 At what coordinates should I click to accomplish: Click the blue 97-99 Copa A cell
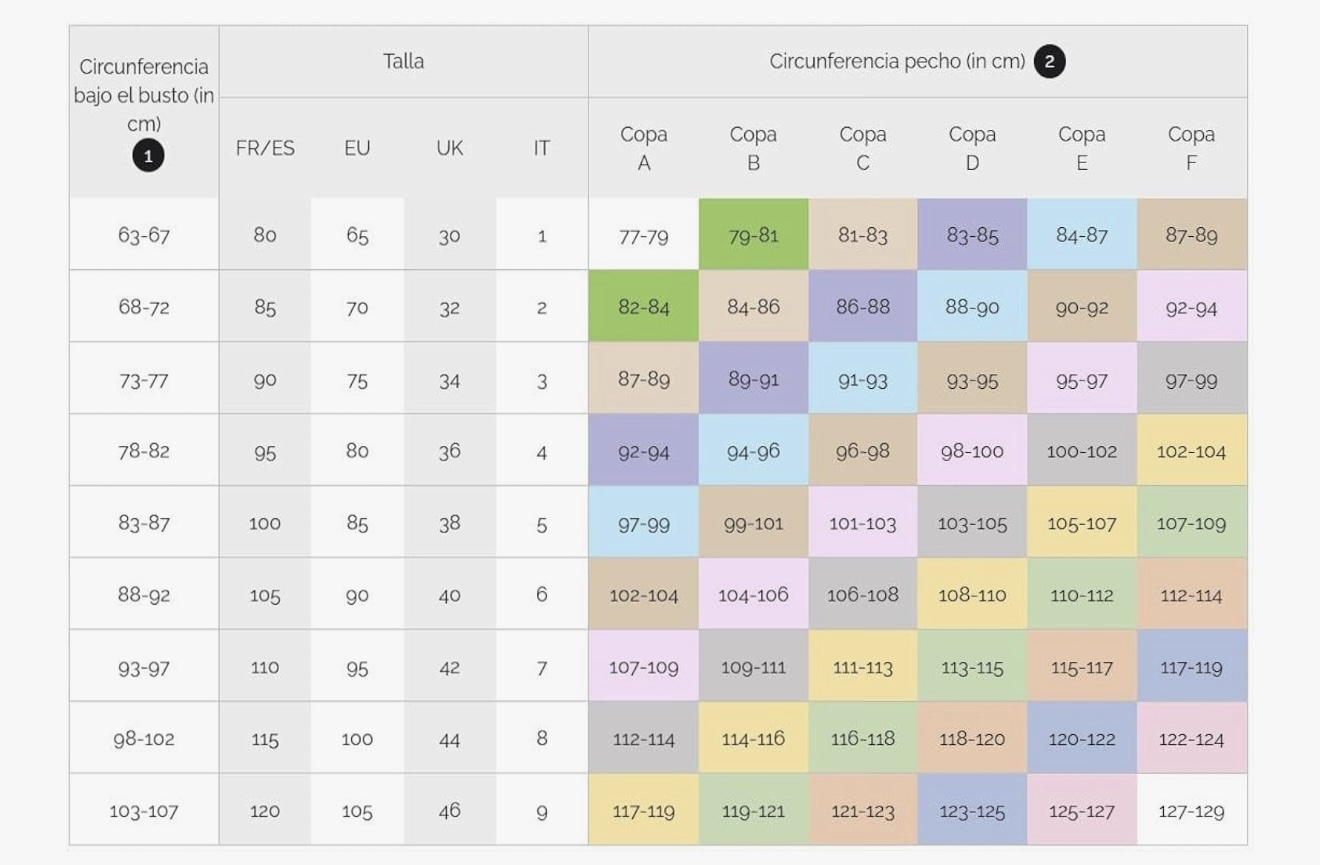[x=643, y=523]
